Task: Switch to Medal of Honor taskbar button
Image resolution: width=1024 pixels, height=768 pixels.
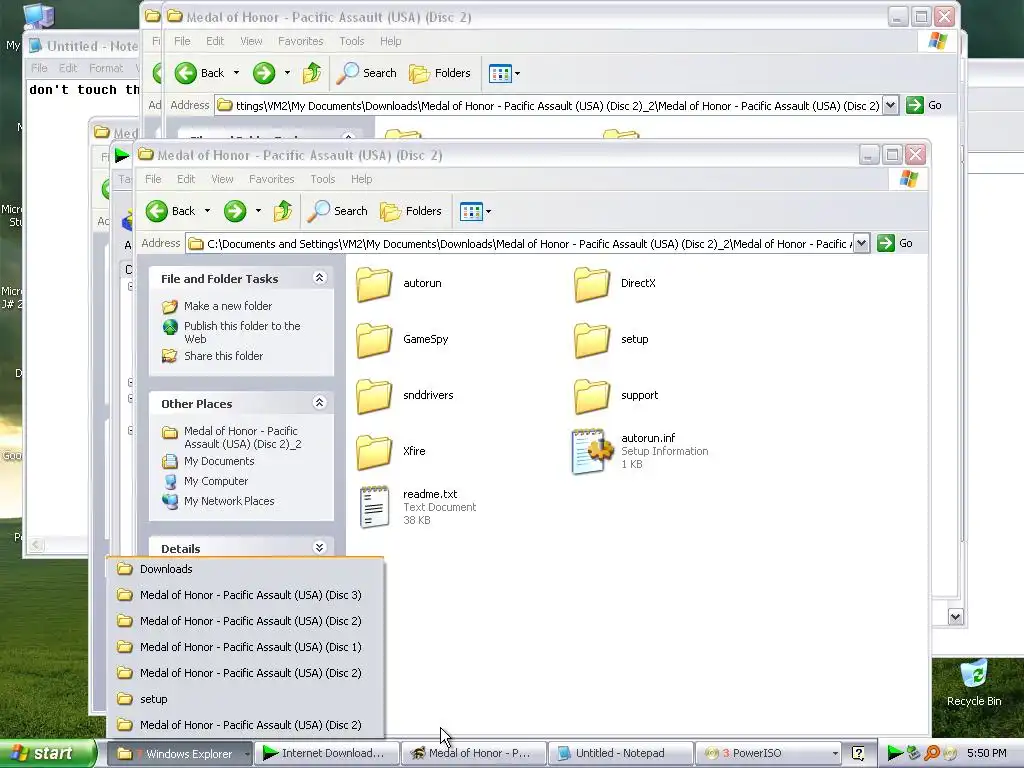Action: [x=473, y=754]
